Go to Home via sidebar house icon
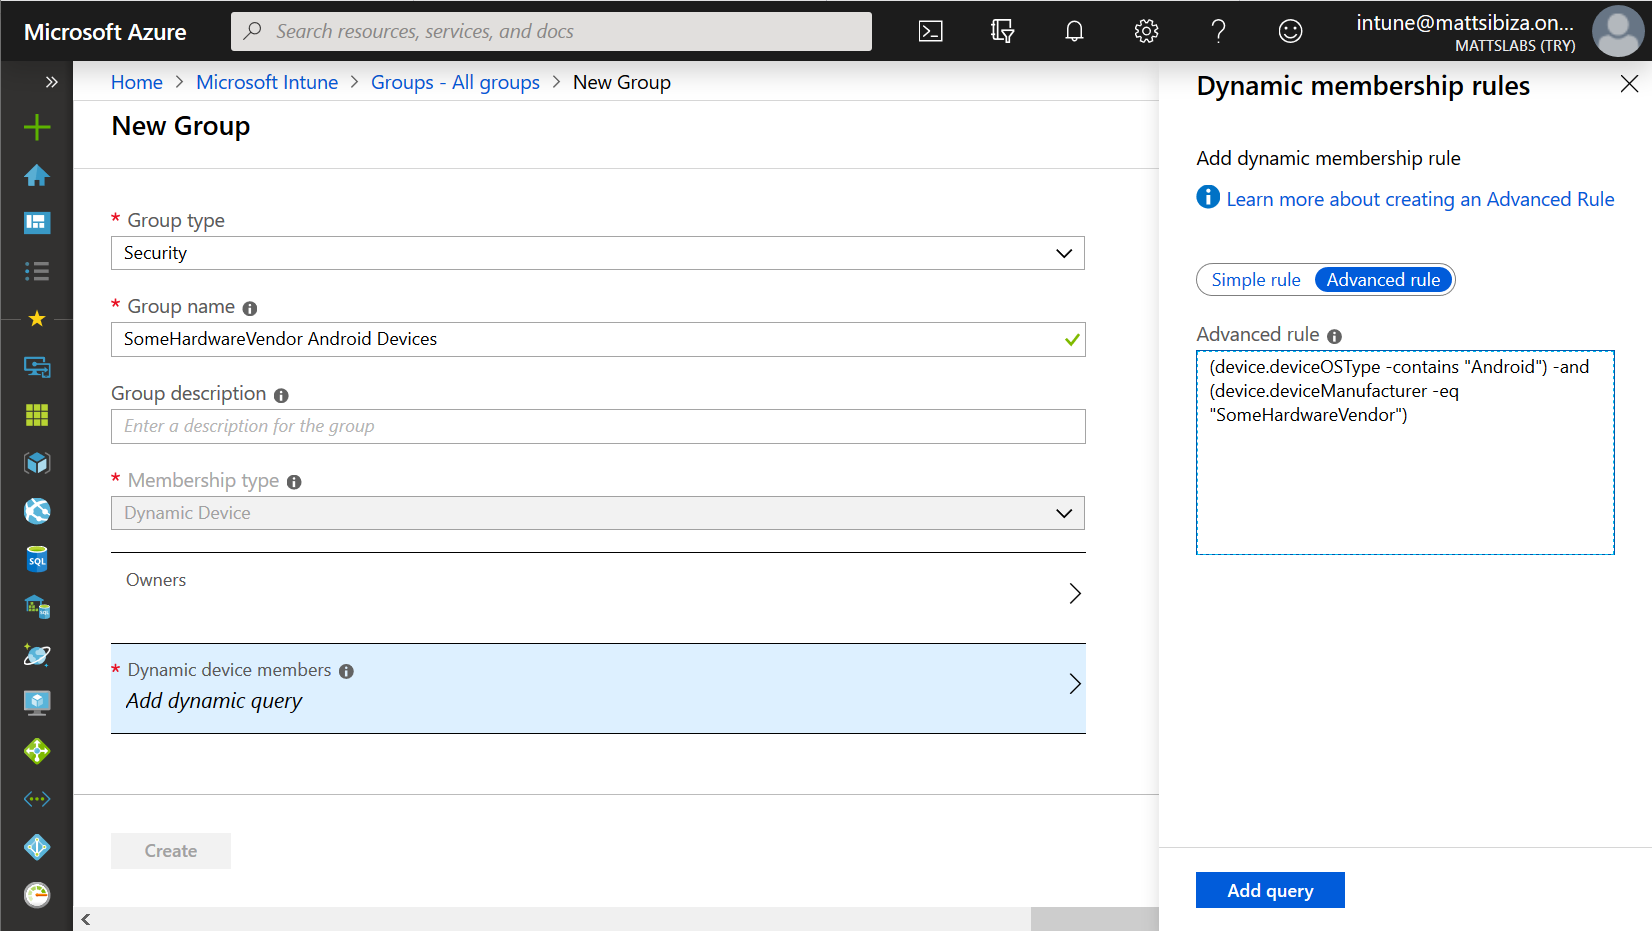This screenshot has height=931, width=1652. [37, 175]
